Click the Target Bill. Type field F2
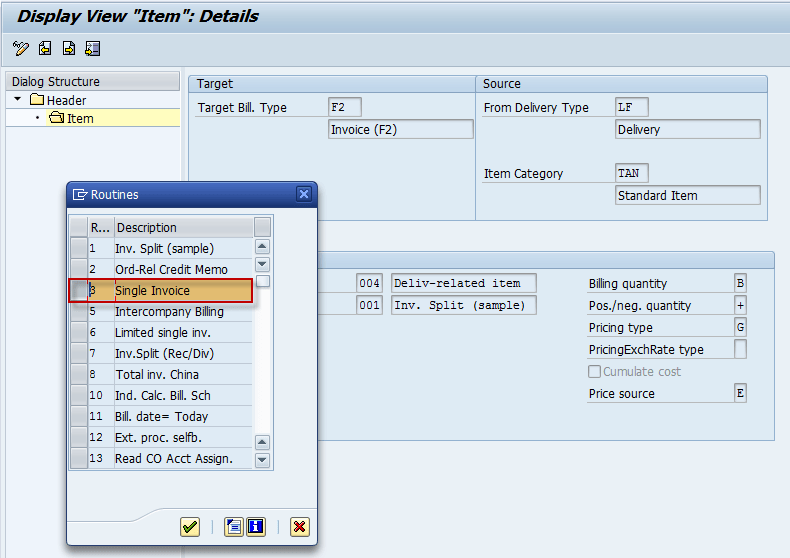 345,107
